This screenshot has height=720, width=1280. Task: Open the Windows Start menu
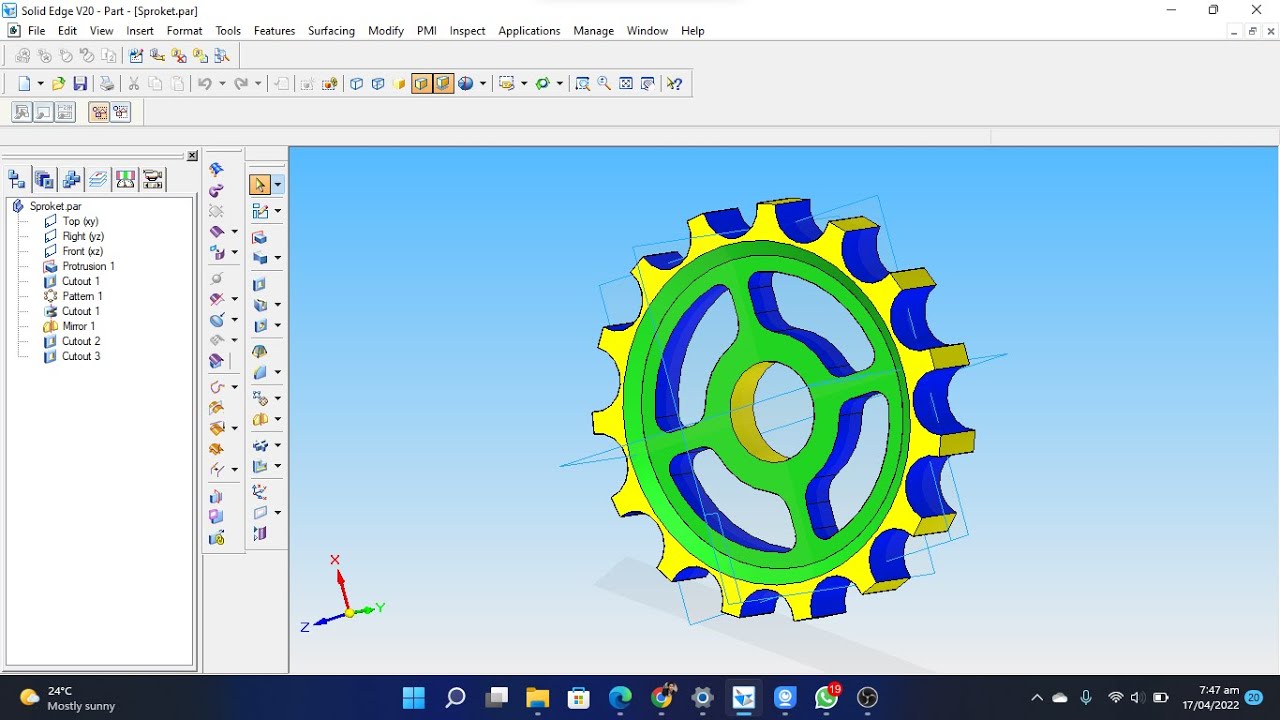tap(413, 697)
